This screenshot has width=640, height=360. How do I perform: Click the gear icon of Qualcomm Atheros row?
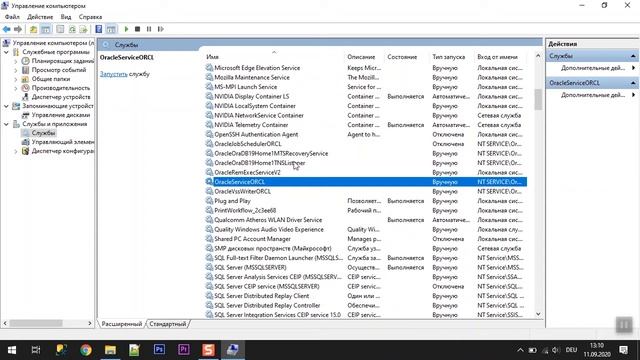coord(209,220)
